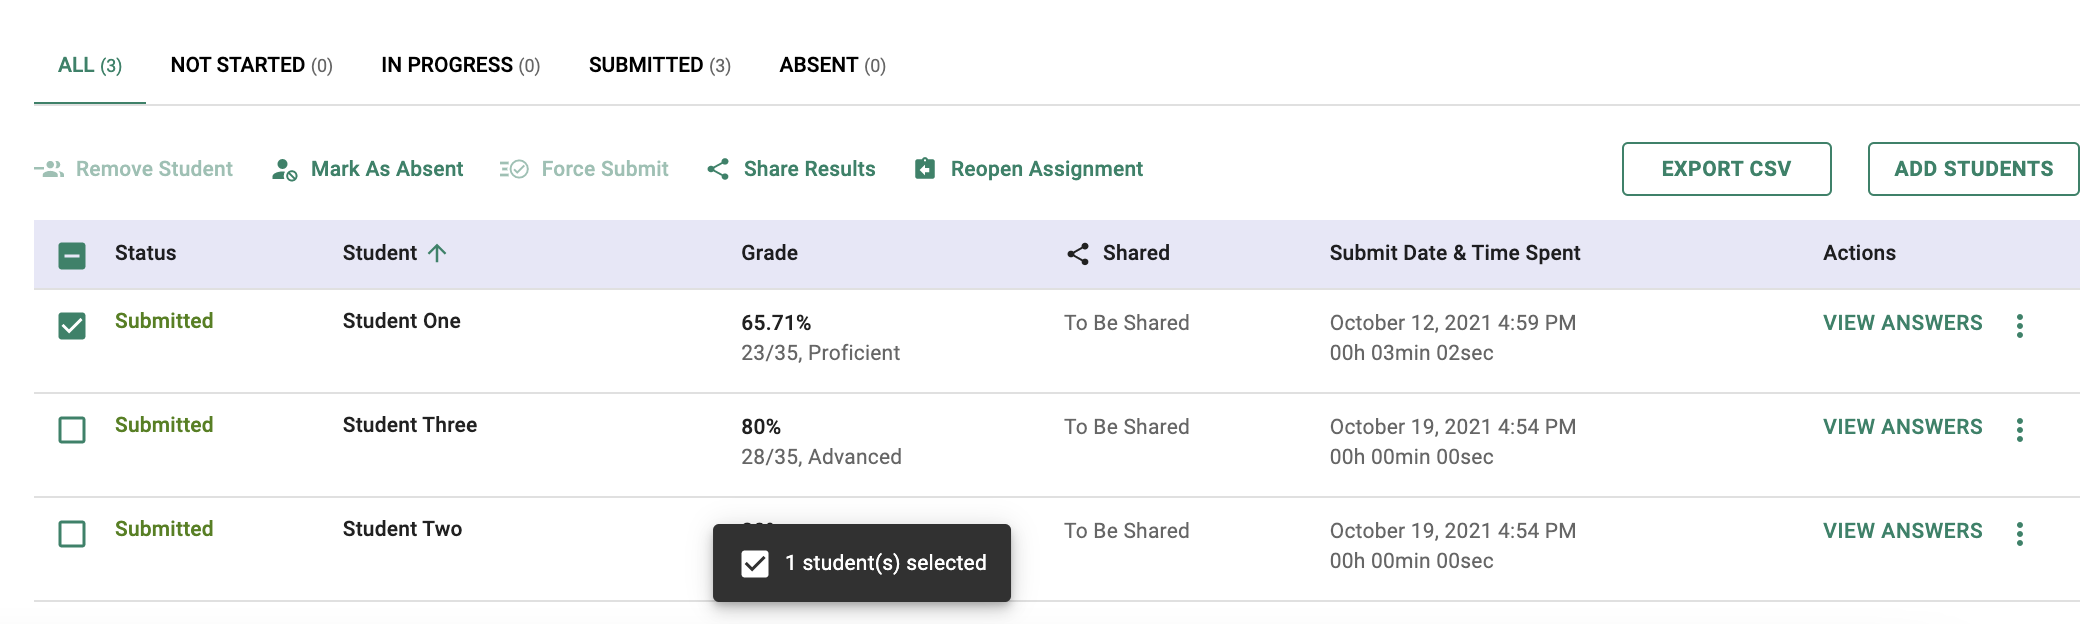Viewport: 2092px width, 624px height.
Task: Click the Export CSV button
Action: point(1727,169)
